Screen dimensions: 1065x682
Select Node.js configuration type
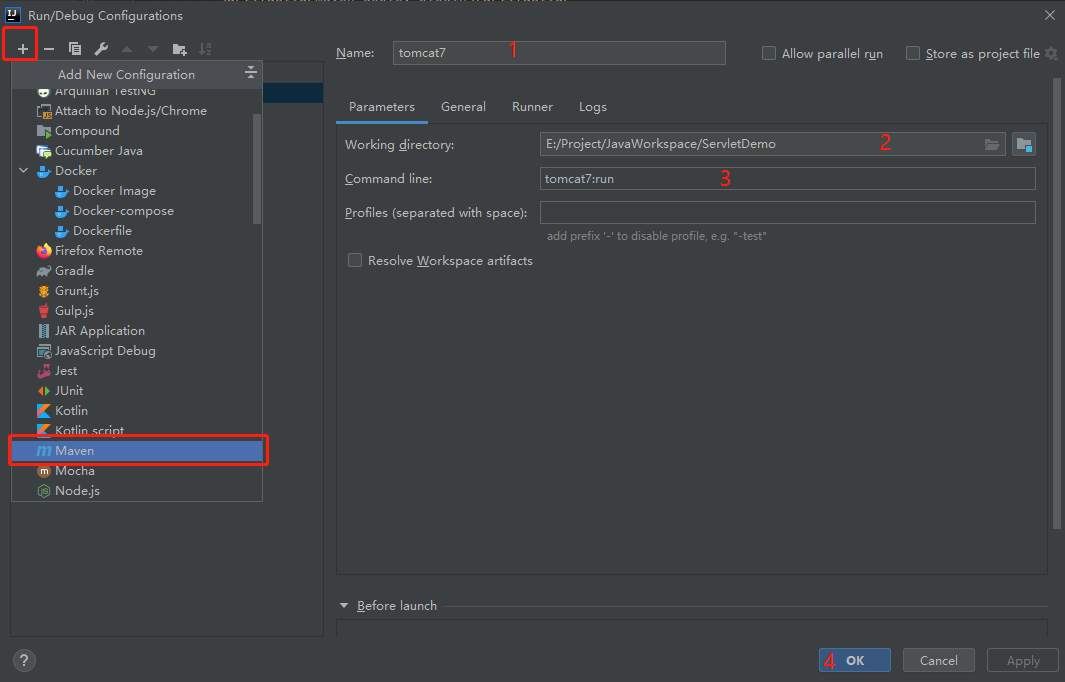coord(137,490)
